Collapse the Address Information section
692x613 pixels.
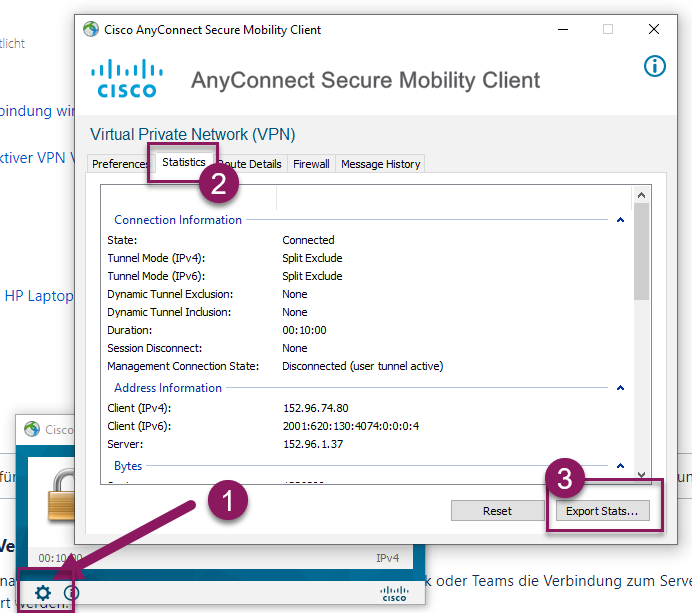pos(621,388)
